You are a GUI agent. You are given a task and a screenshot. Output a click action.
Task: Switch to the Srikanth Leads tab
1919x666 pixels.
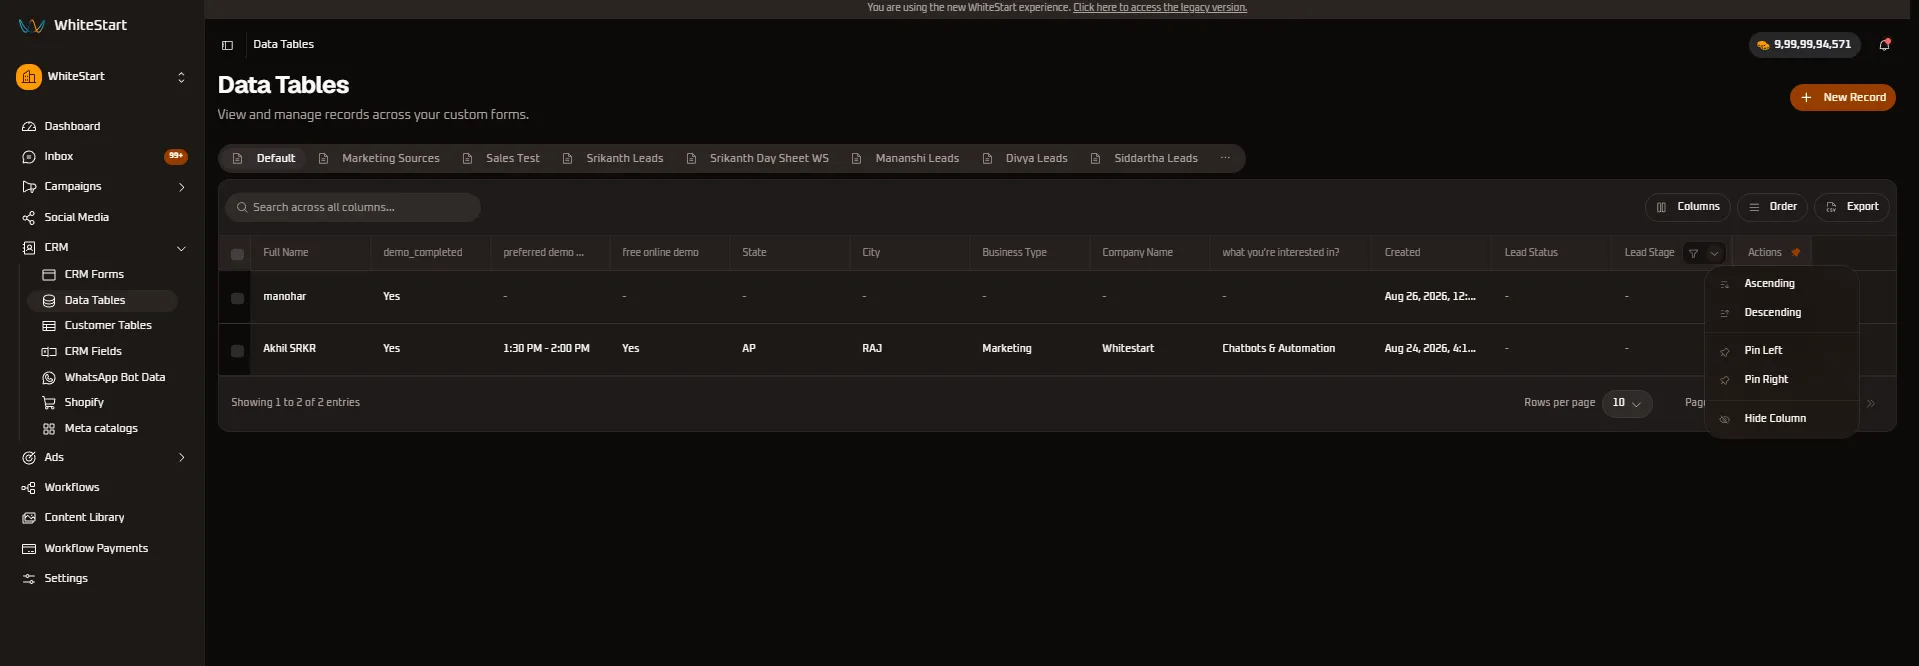pyautogui.click(x=613, y=159)
